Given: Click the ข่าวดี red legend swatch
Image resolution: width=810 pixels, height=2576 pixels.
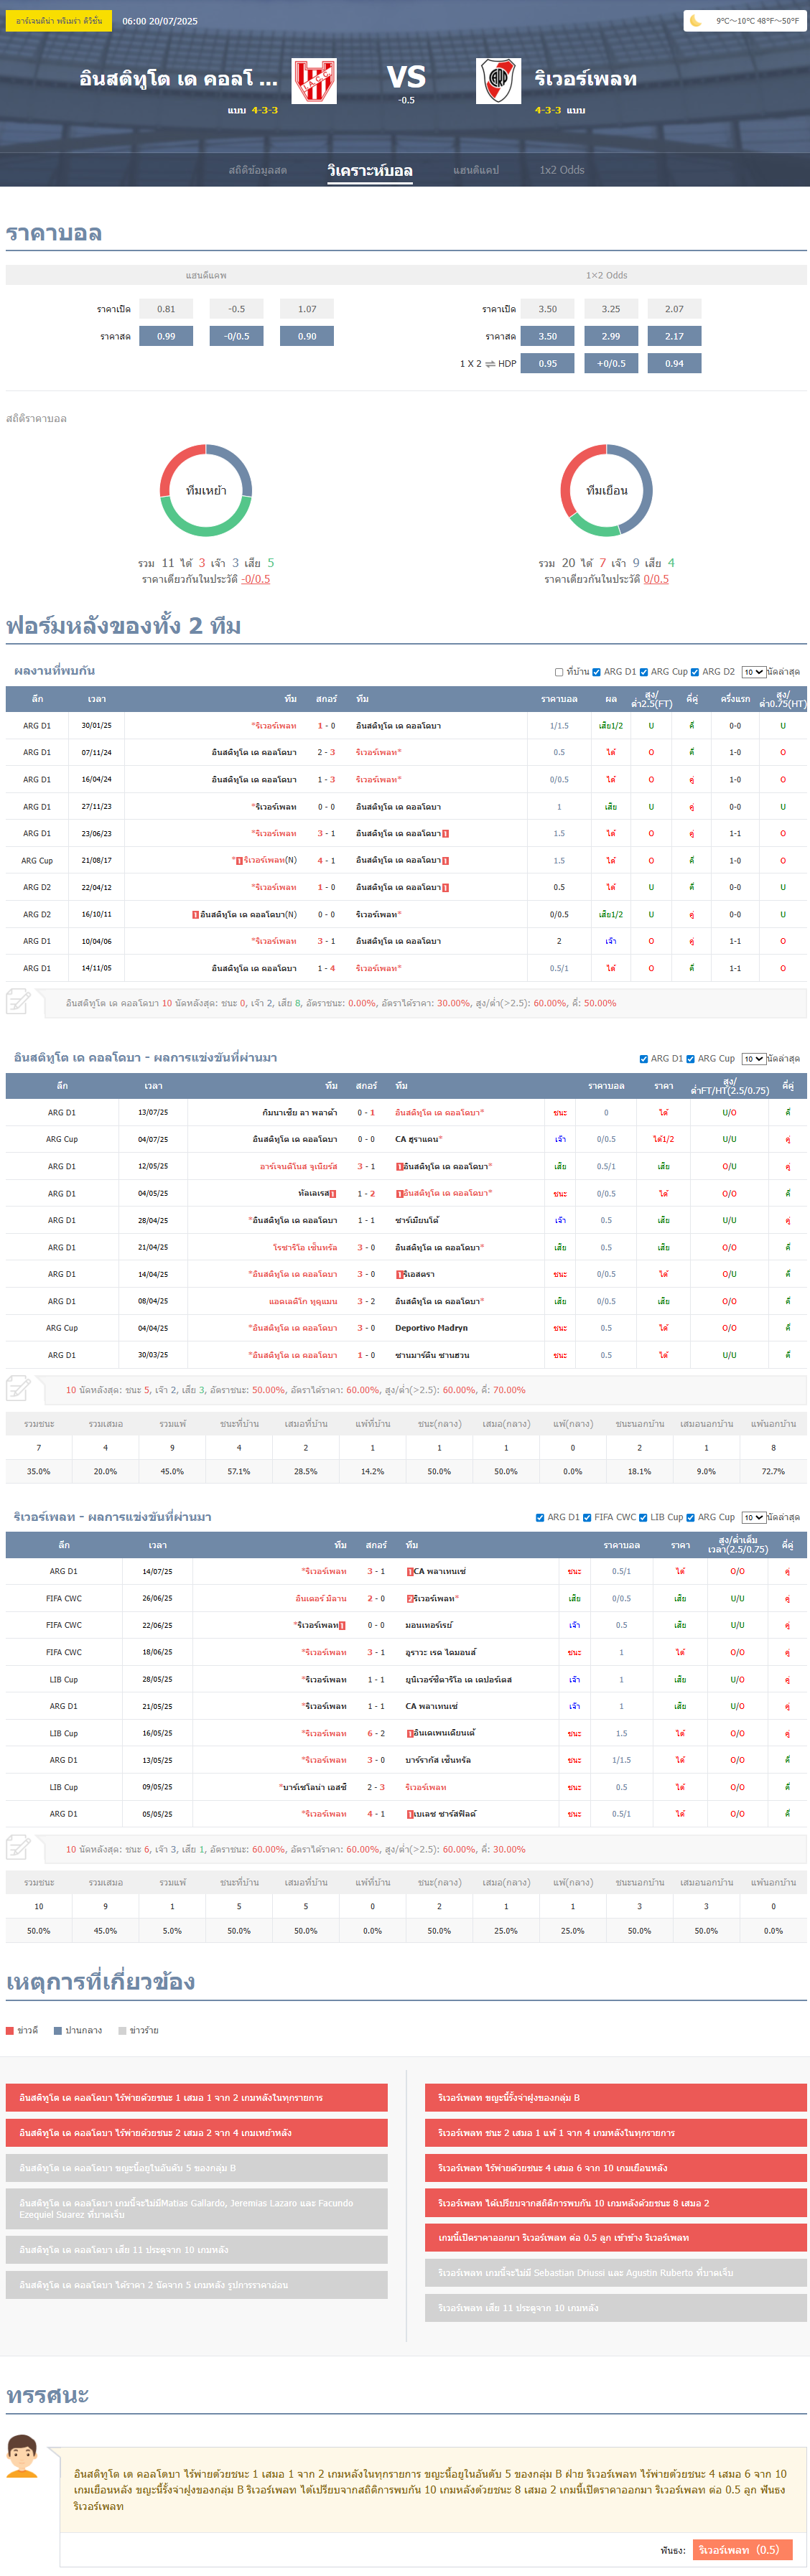Looking at the screenshot, I should click(x=10, y=2030).
